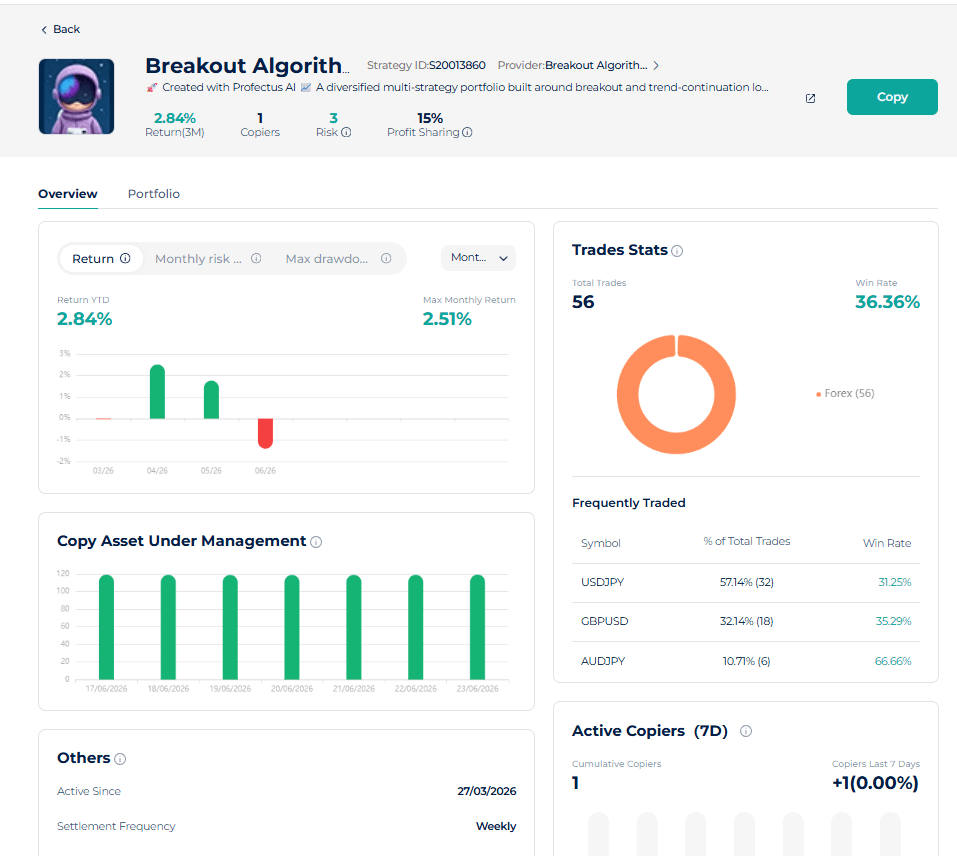Screen dimensions: 957x856
Task: Open the Monthly period dropdown
Action: [x=478, y=258]
